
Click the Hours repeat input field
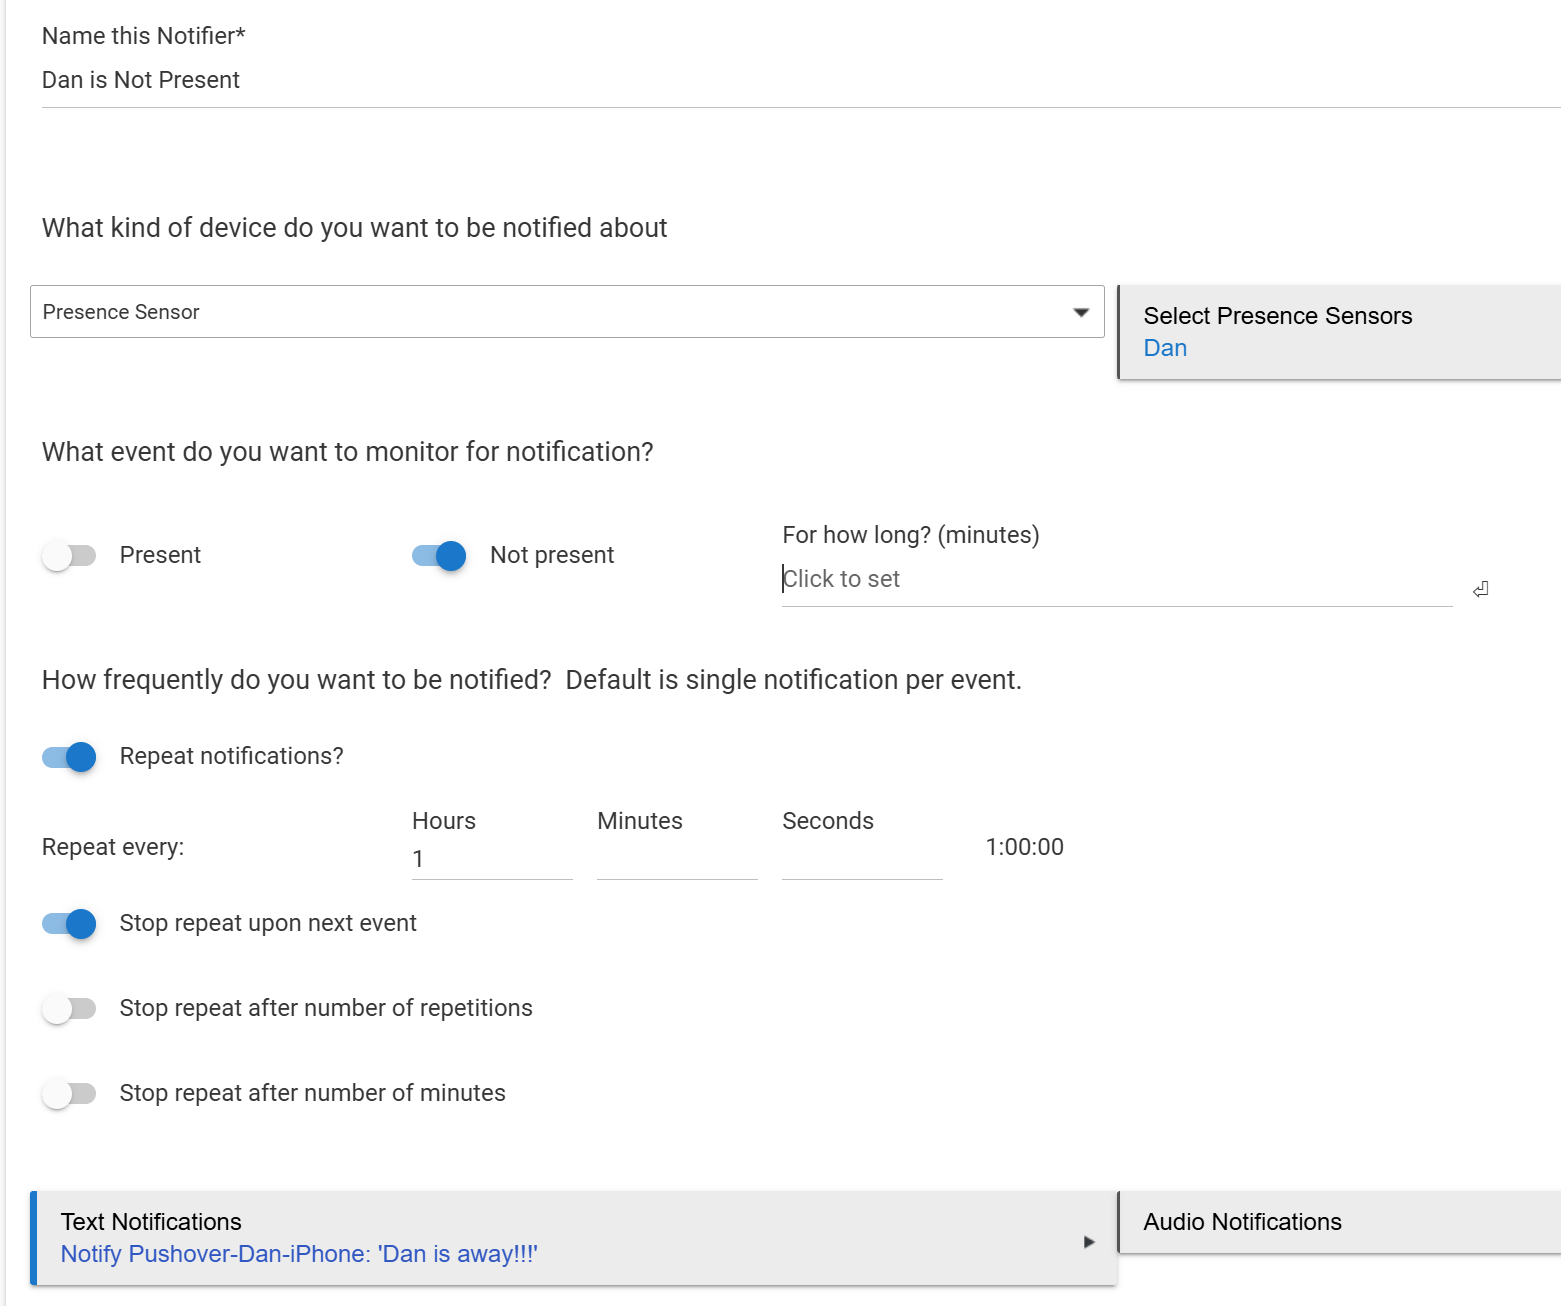pyautogui.click(x=491, y=859)
